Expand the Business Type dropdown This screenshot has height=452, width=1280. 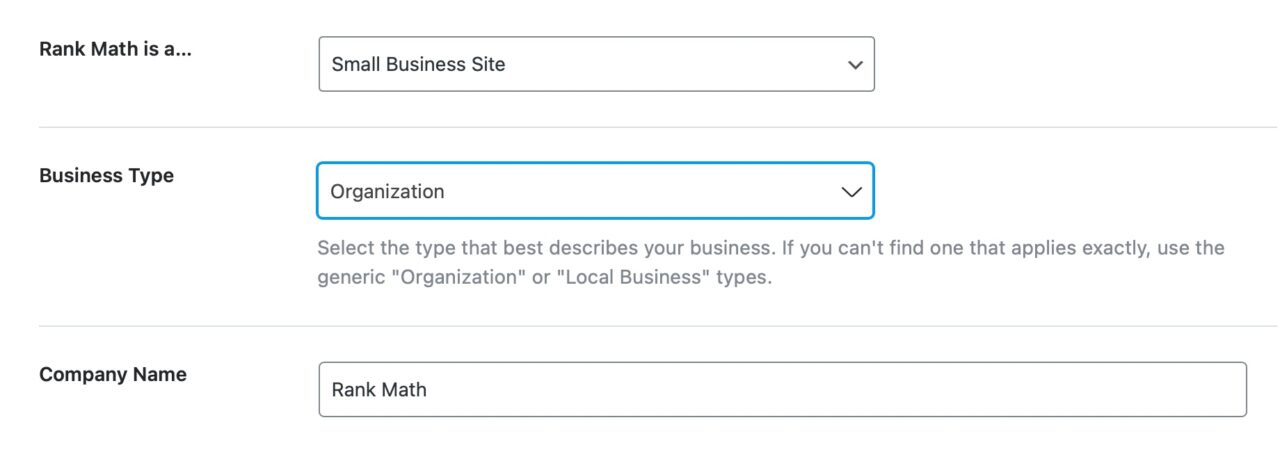[595, 191]
